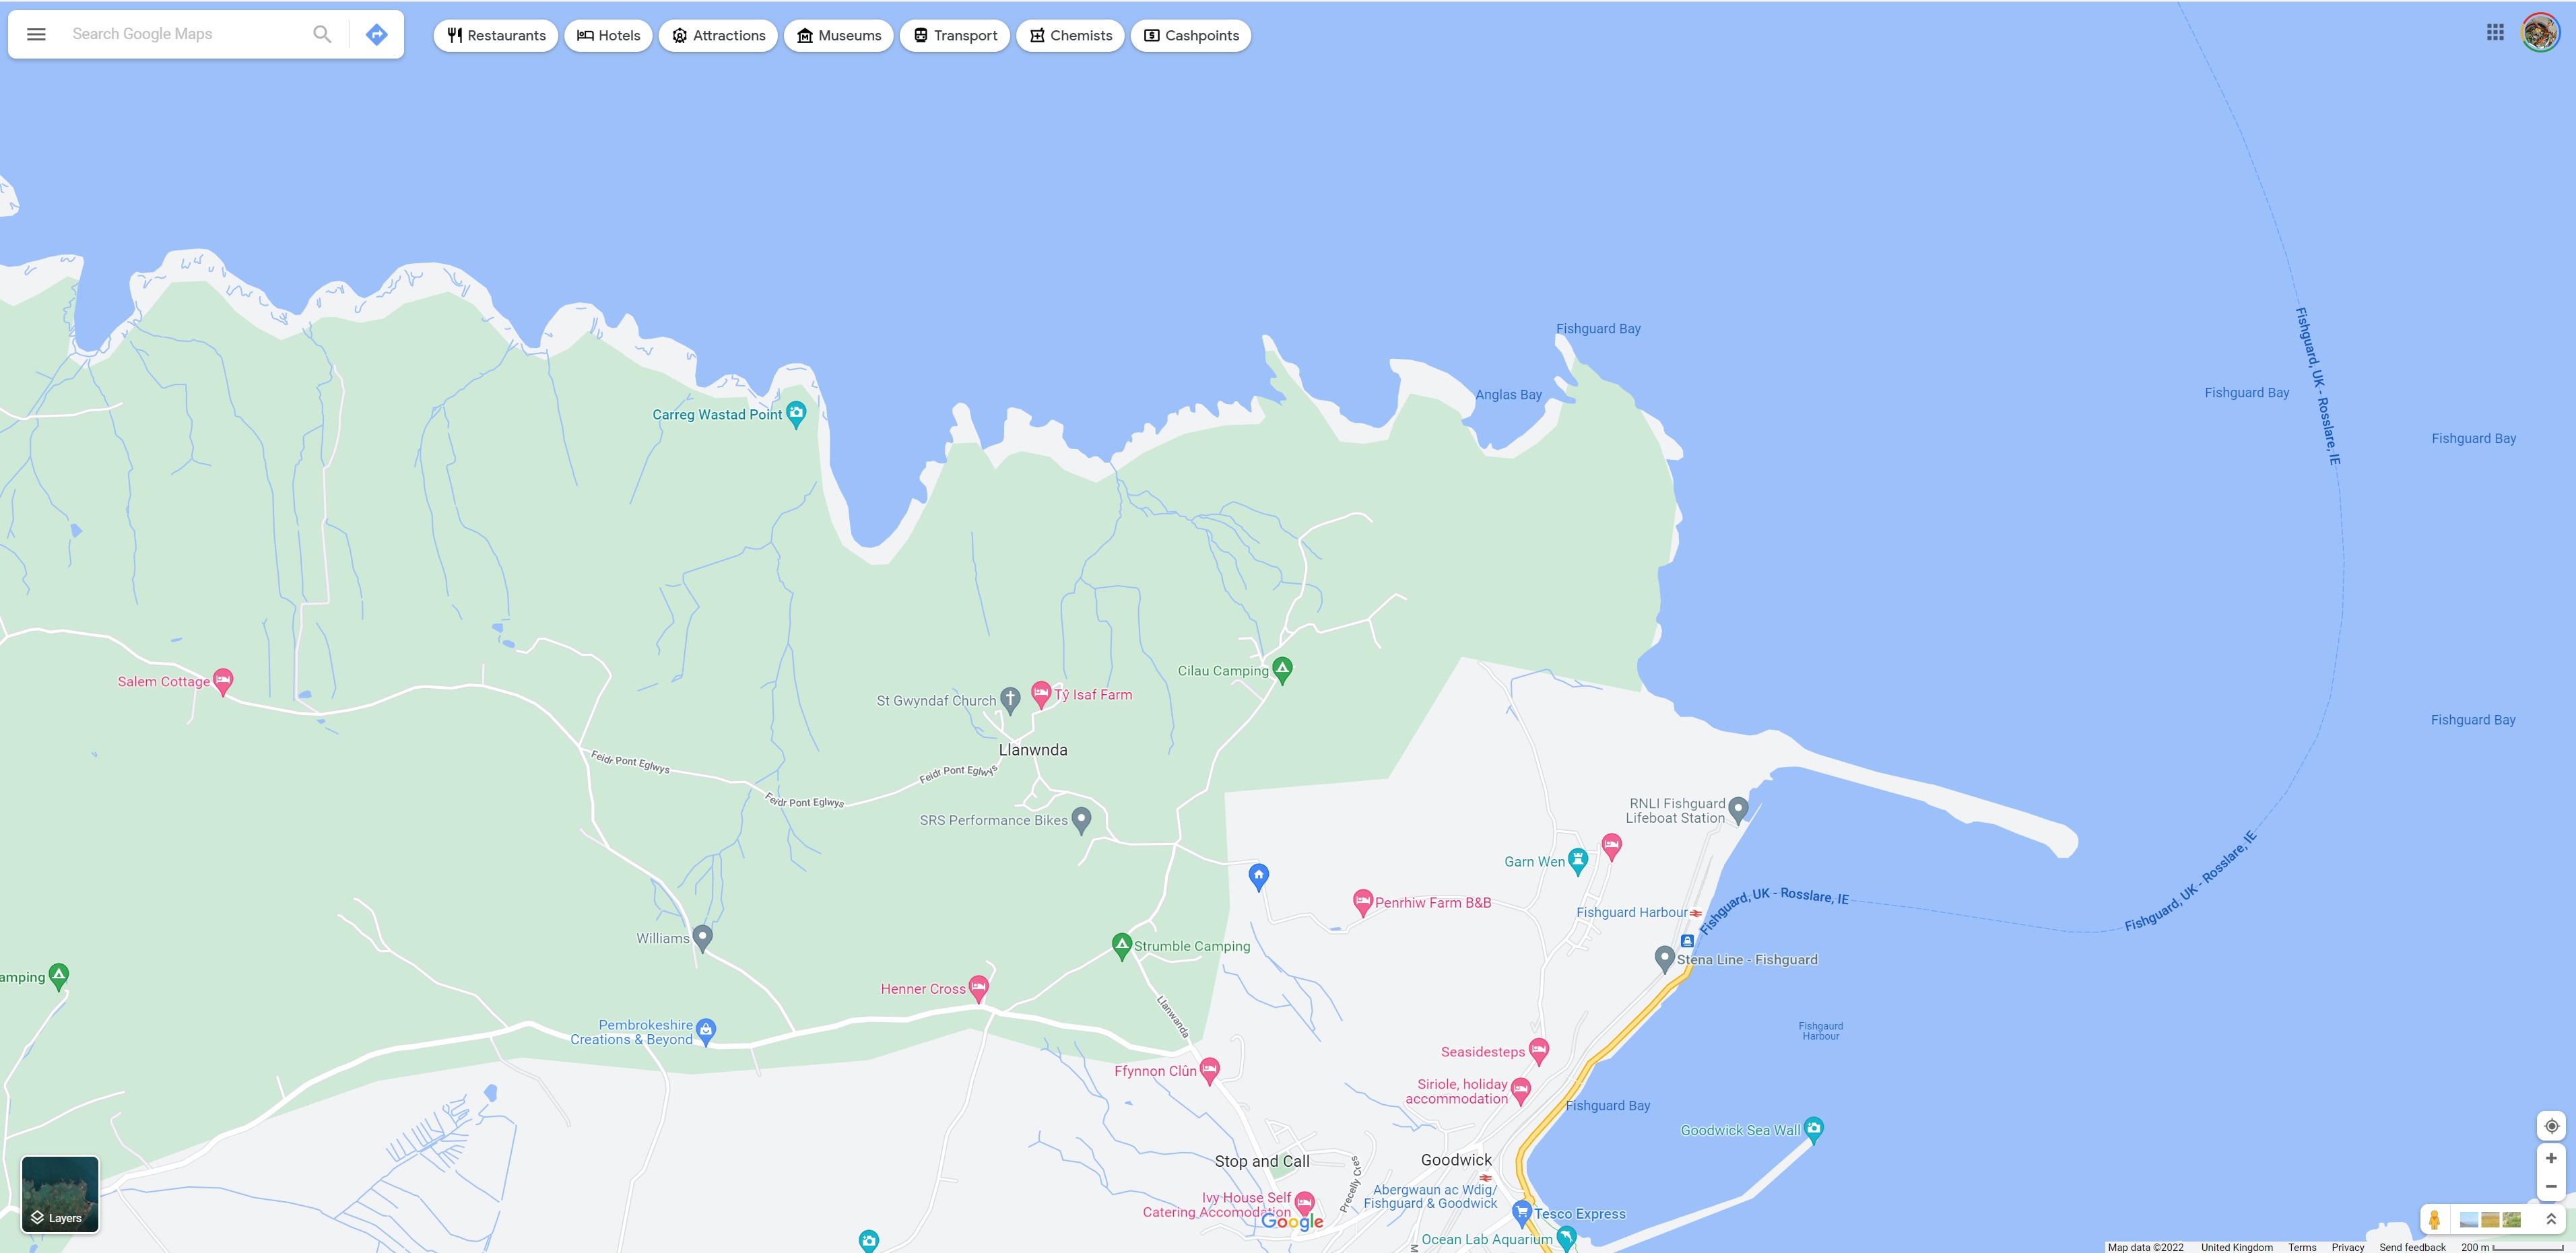Zoom in with plus button
The image size is (2576, 1253).
click(2551, 1158)
